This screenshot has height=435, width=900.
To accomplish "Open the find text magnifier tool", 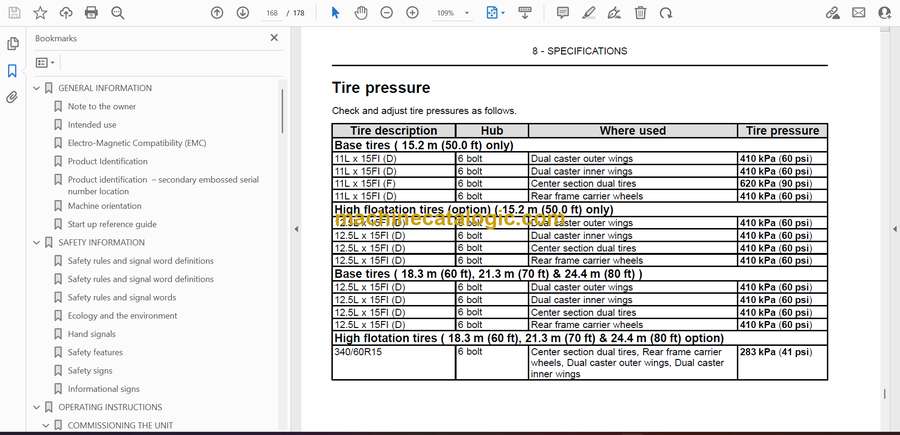I will 118,13.
